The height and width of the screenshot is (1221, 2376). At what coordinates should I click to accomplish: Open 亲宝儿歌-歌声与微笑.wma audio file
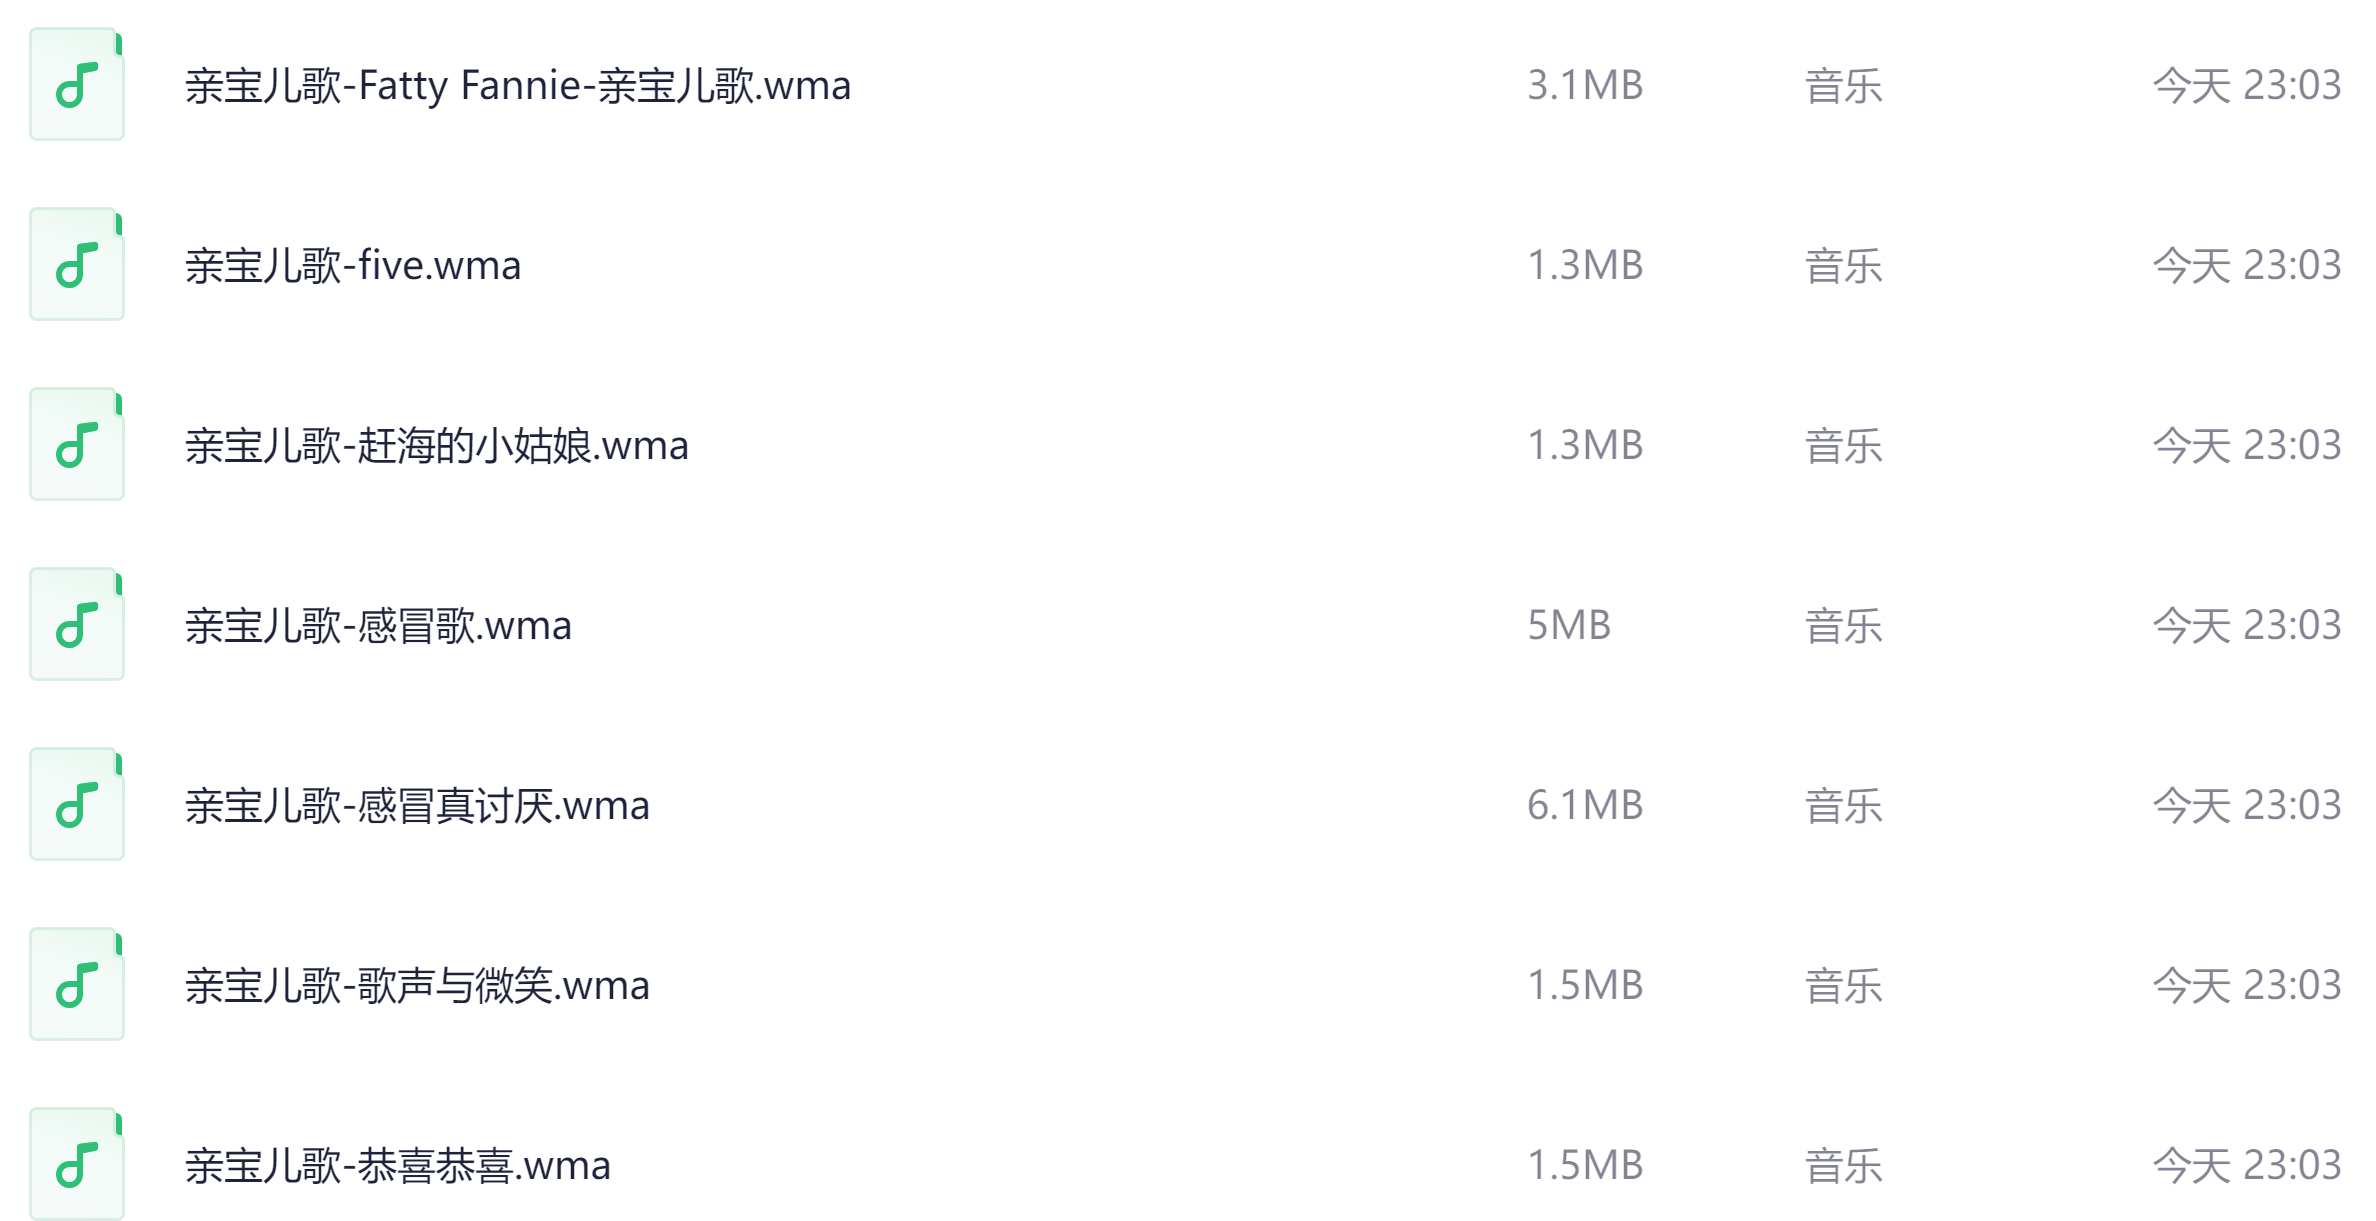pyautogui.click(x=416, y=986)
